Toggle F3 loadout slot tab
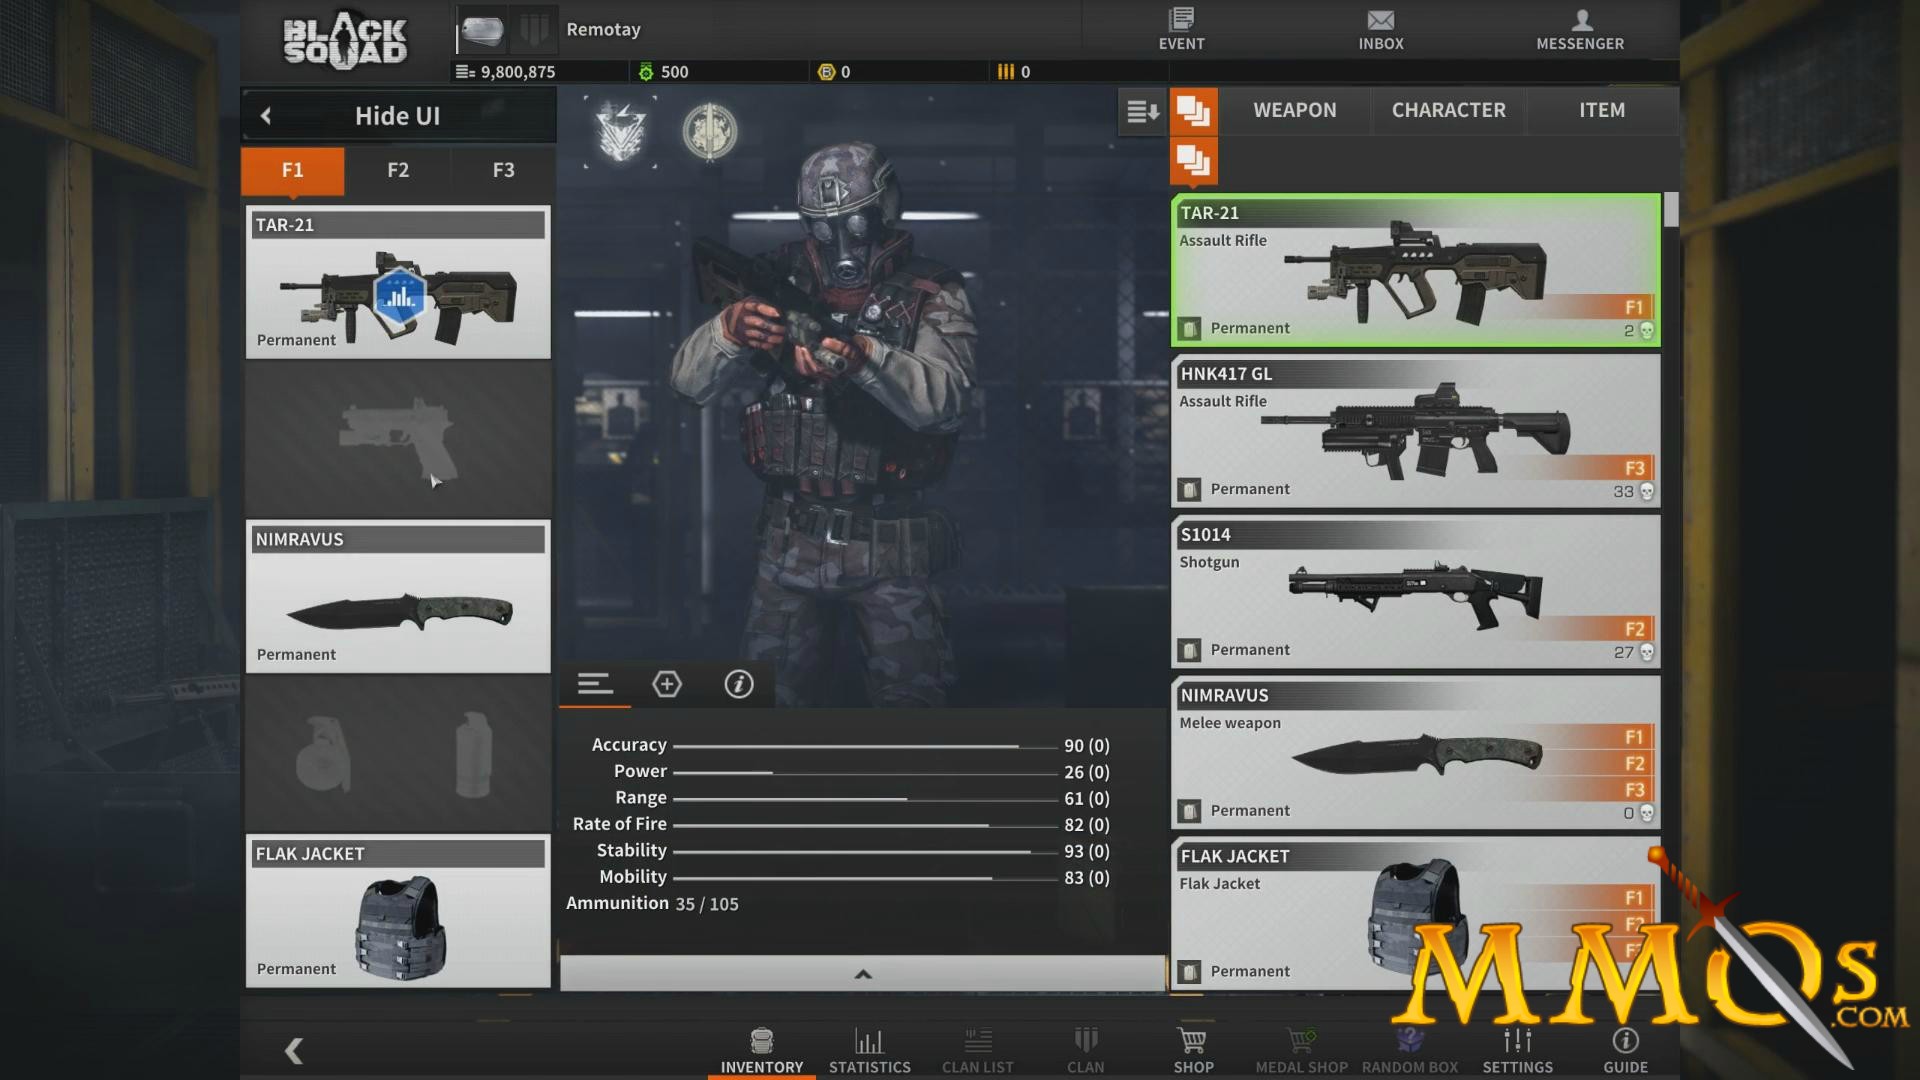This screenshot has width=1920, height=1080. 501,169
